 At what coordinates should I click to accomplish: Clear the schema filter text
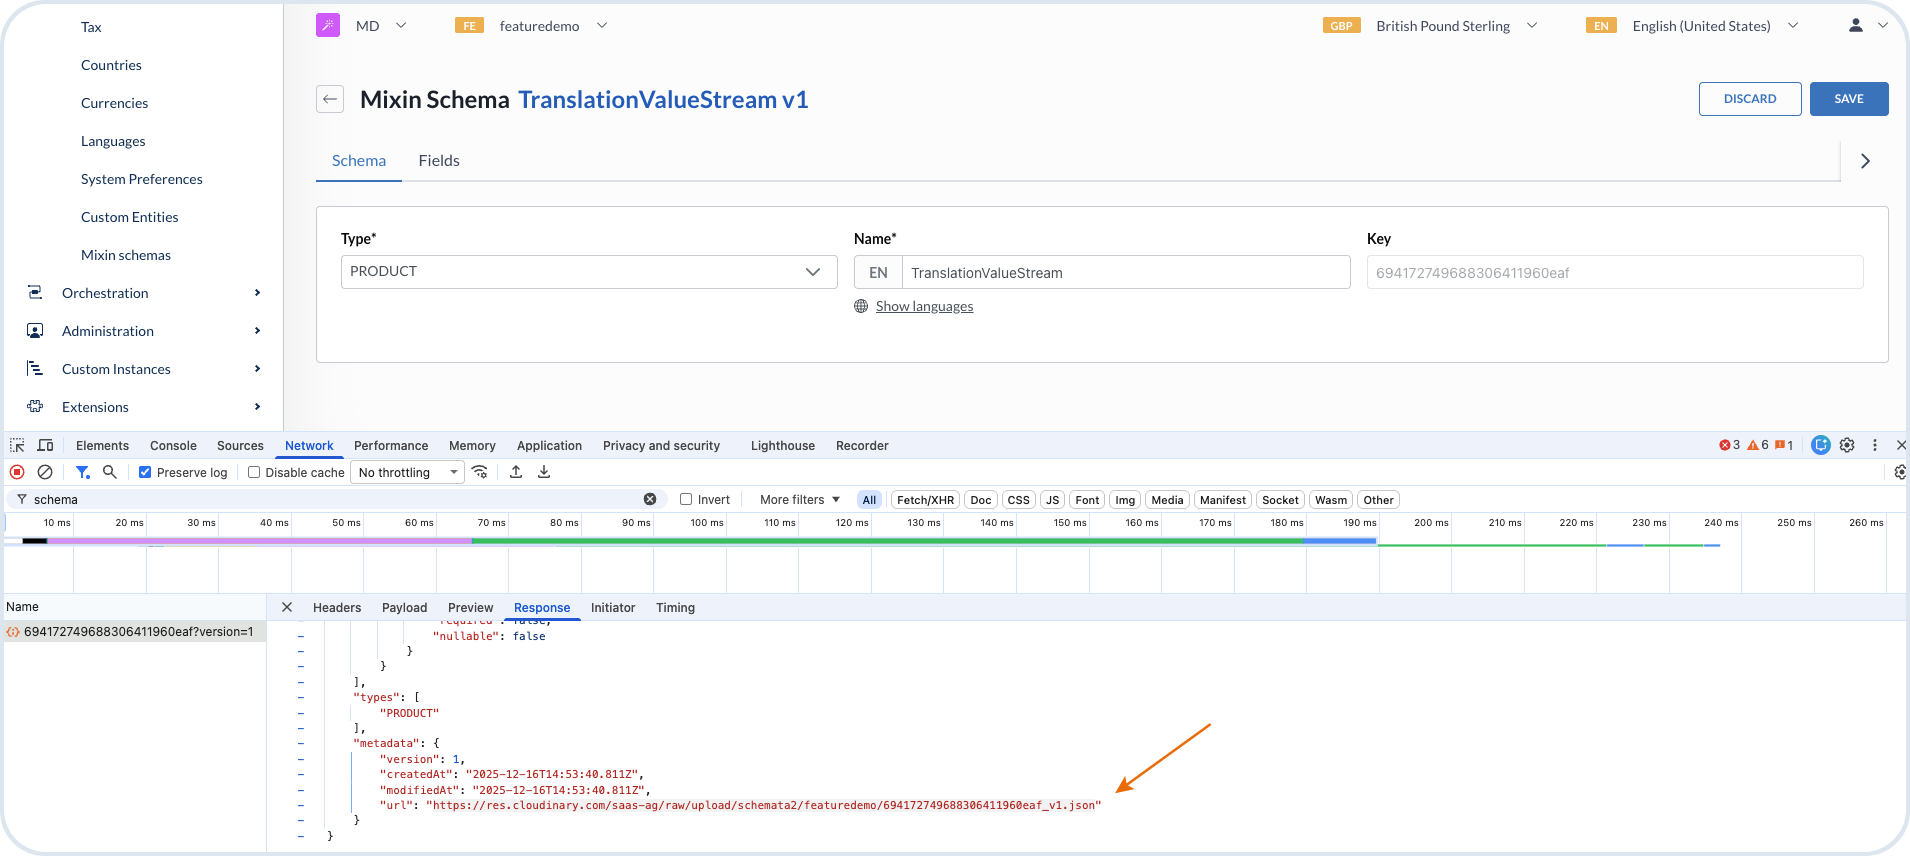[650, 499]
